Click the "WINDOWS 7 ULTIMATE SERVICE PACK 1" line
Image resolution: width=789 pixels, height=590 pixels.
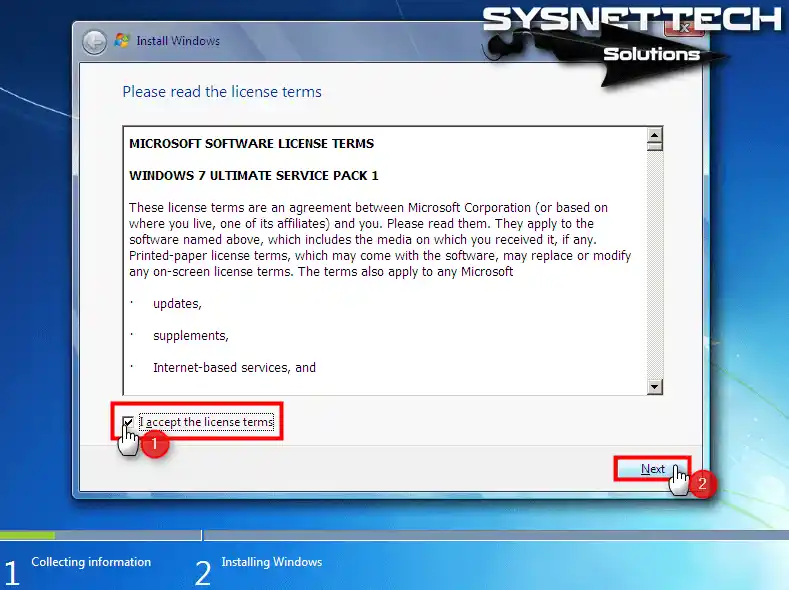(x=253, y=176)
